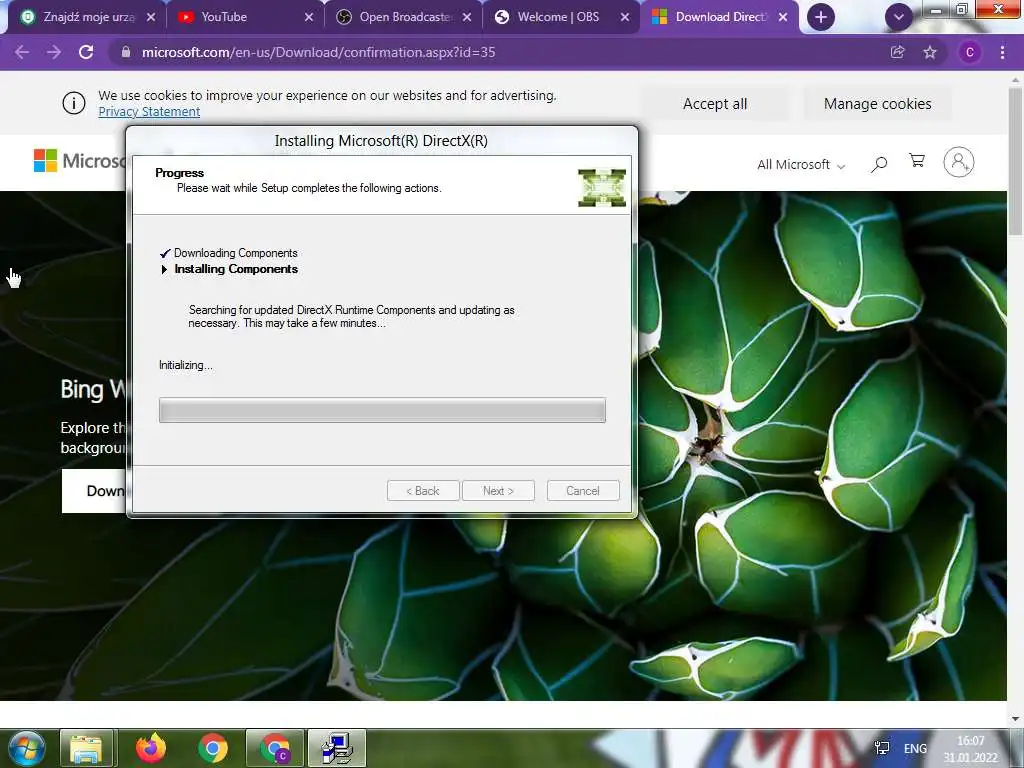Screen dimensions: 1024x768
Task: Open the Microsoft site search
Action: [879, 163]
